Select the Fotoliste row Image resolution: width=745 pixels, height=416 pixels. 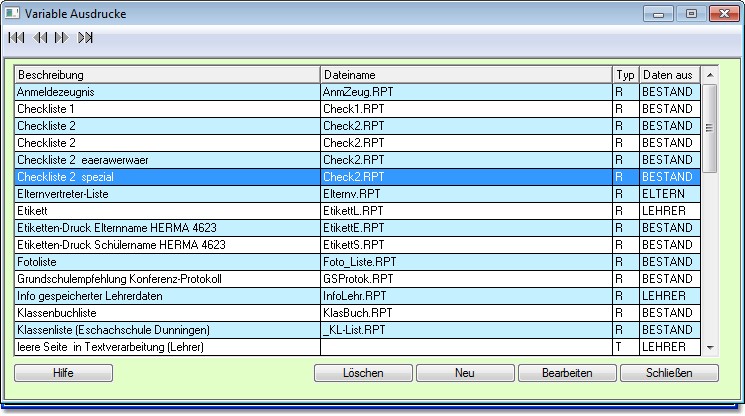click(x=167, y=262)
